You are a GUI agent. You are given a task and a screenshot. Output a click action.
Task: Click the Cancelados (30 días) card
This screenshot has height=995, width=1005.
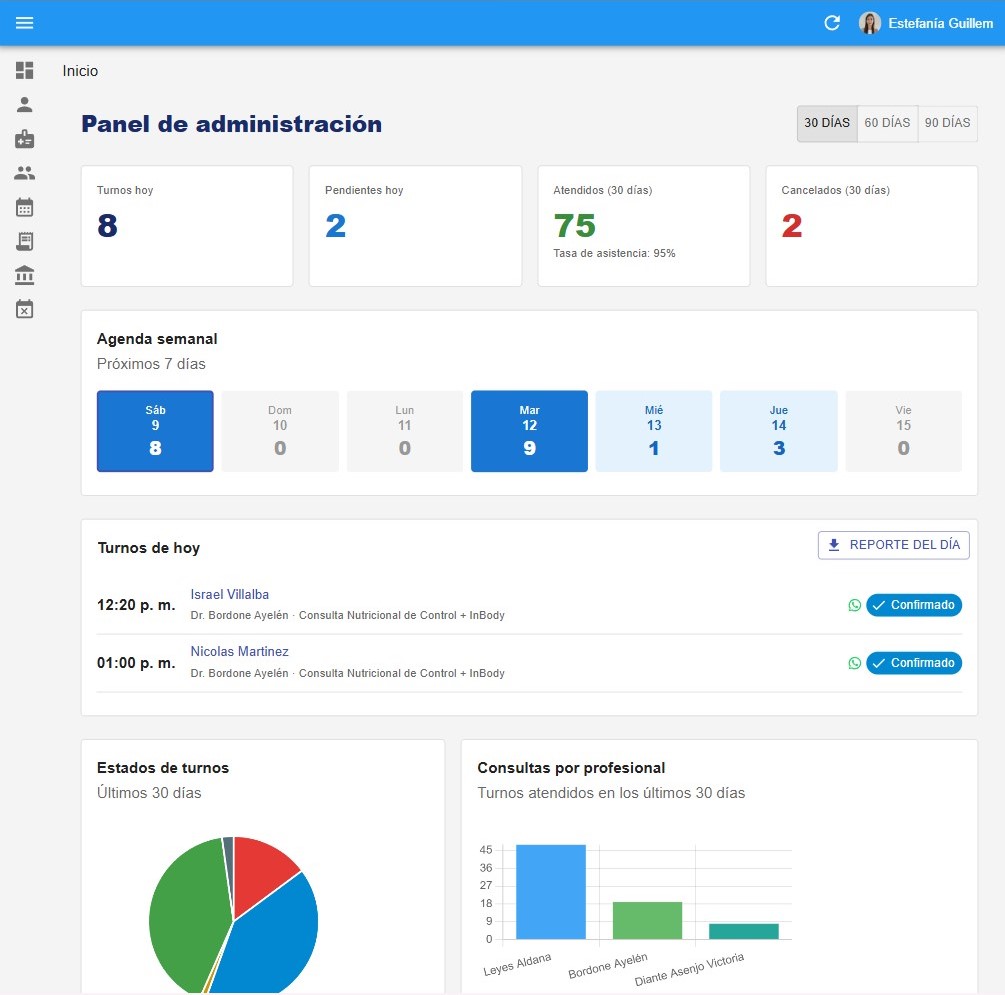tap(872, 226)
